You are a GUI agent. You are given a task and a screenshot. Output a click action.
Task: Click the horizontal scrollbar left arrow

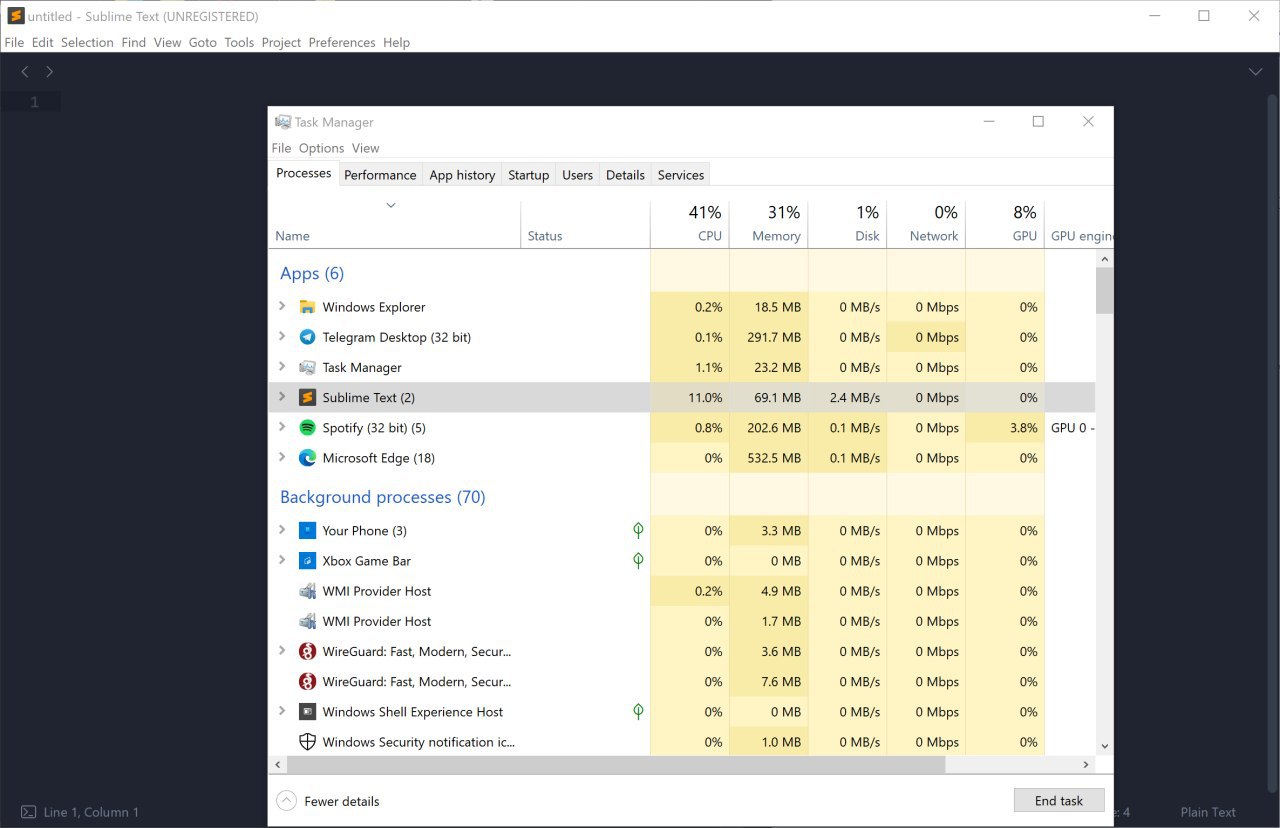pos(278,764)
